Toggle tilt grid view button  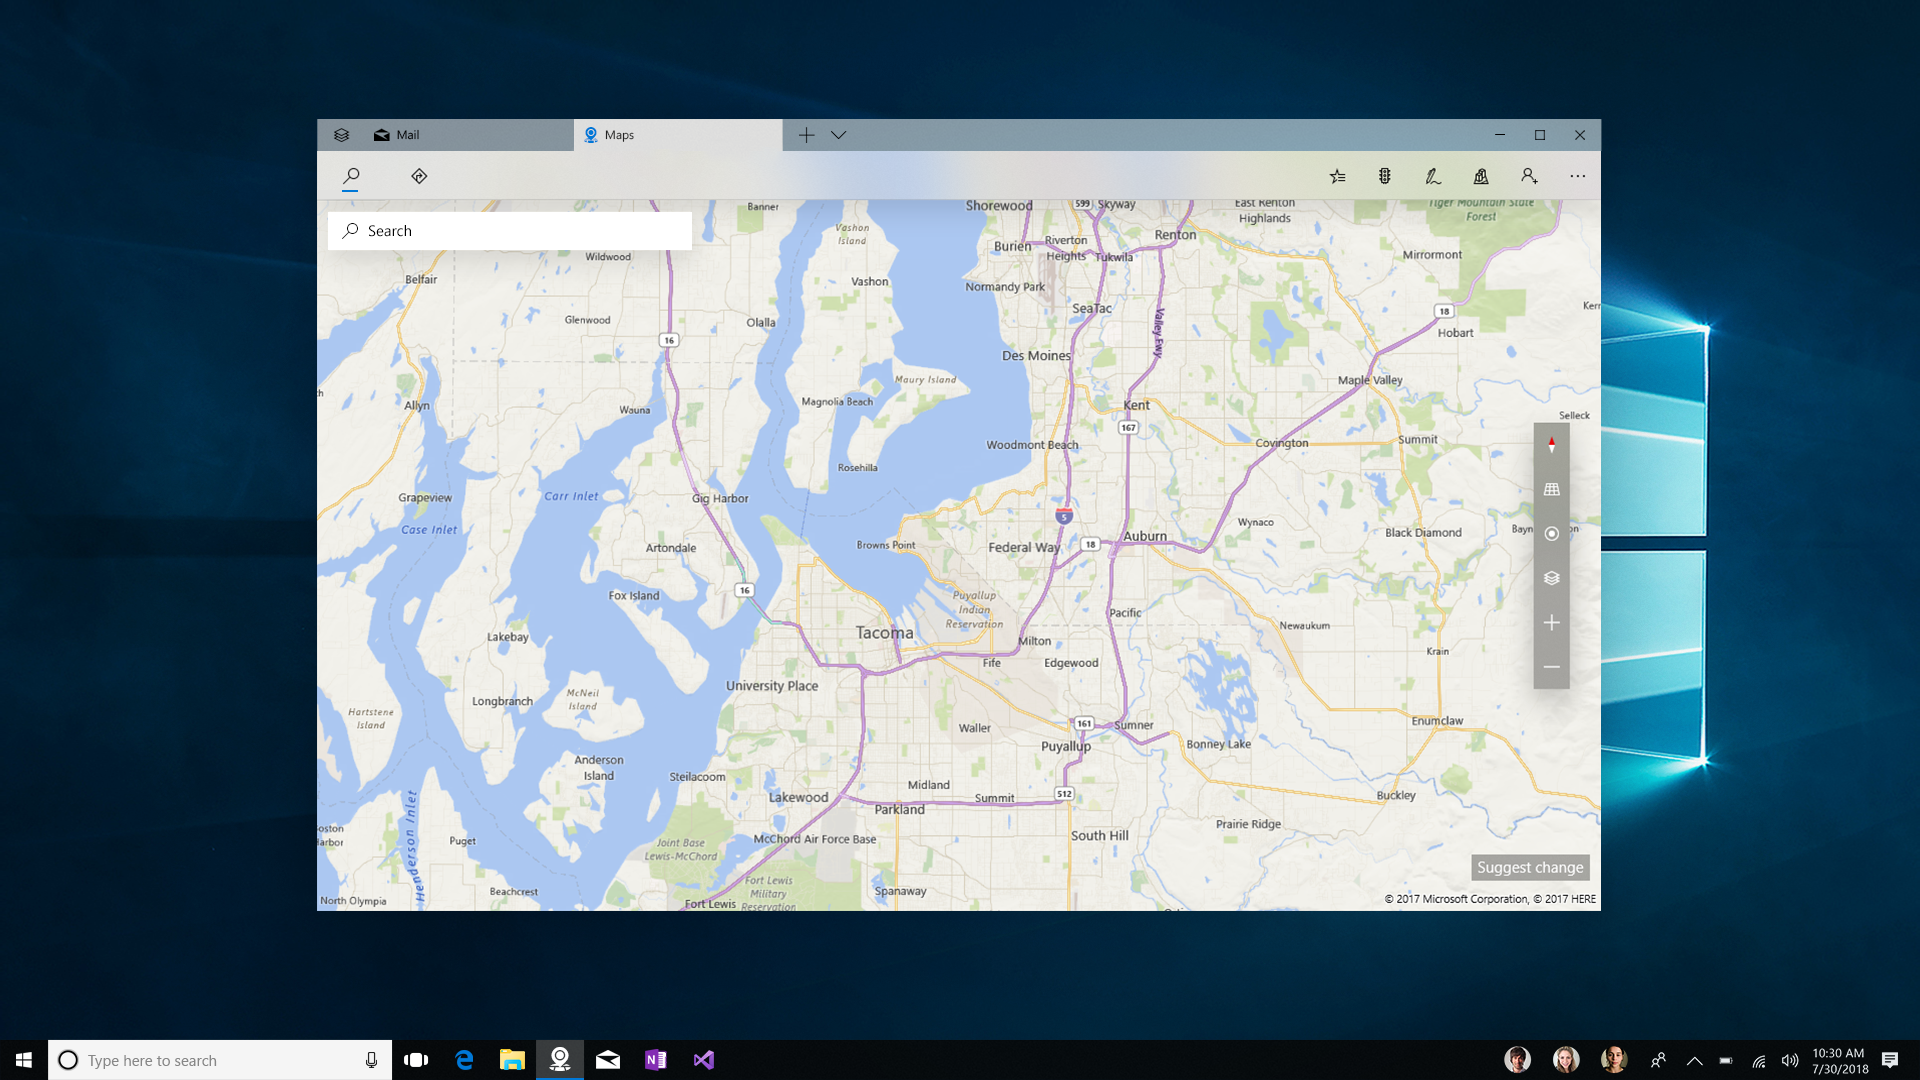click(x=1551, y=489)
